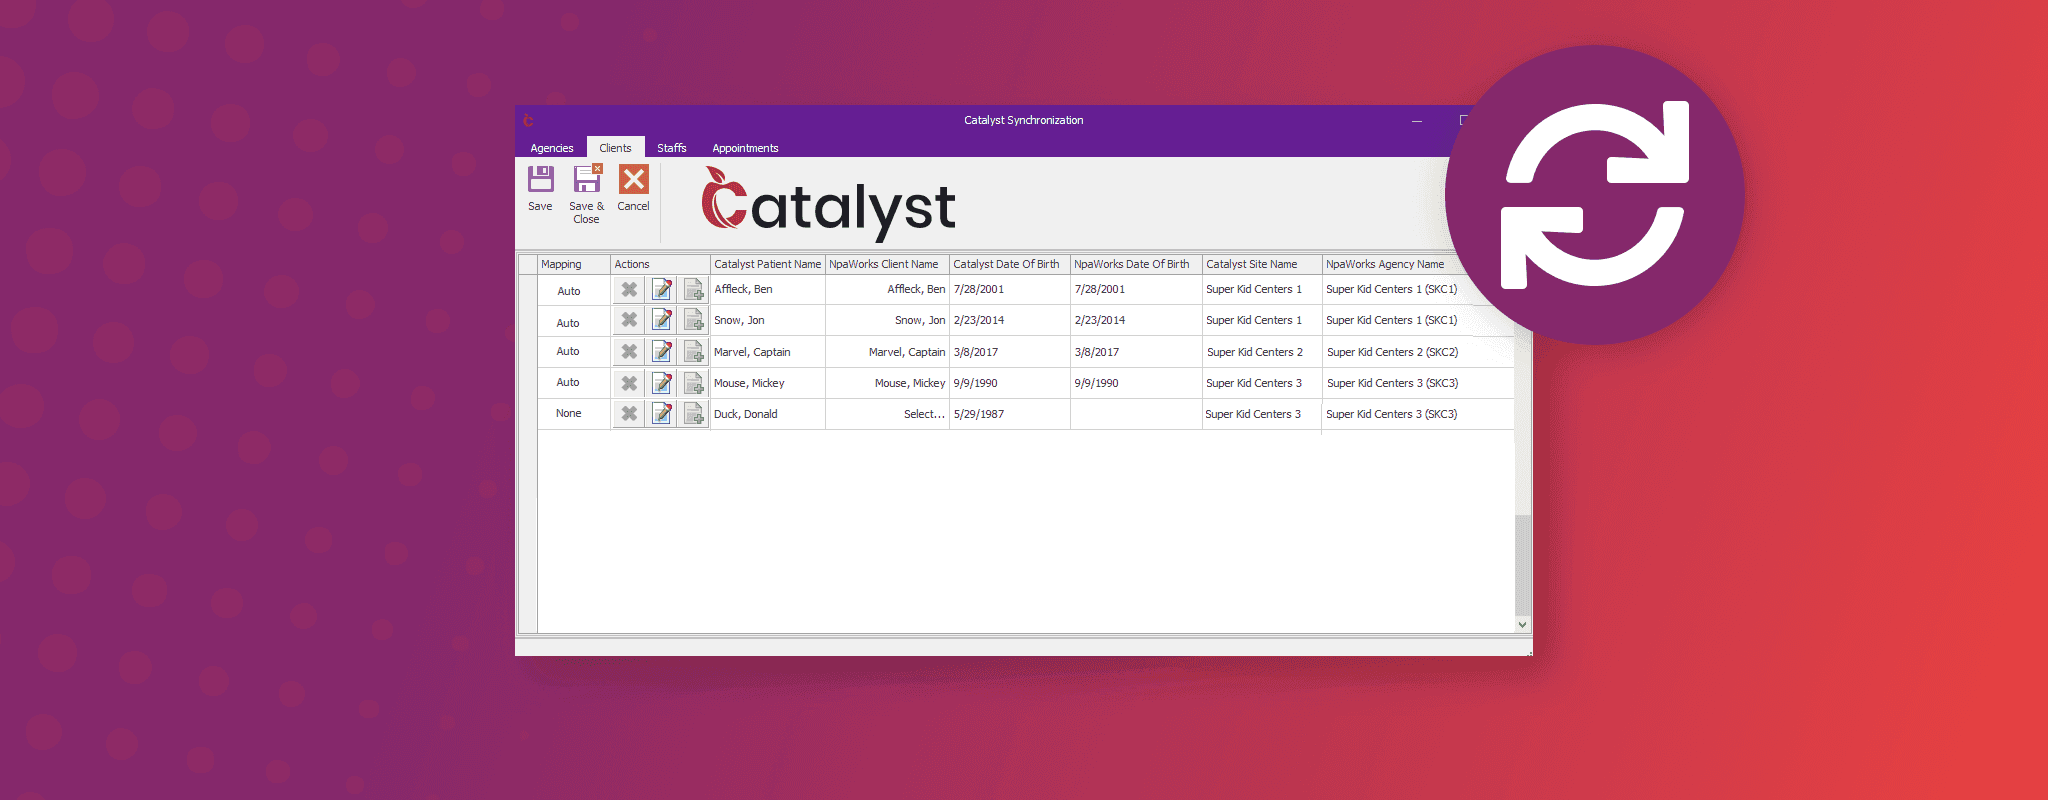Remove mapping for Mouse, Mickey row
The width and height of the screenshot is (2048, 800).
point(629,383)
